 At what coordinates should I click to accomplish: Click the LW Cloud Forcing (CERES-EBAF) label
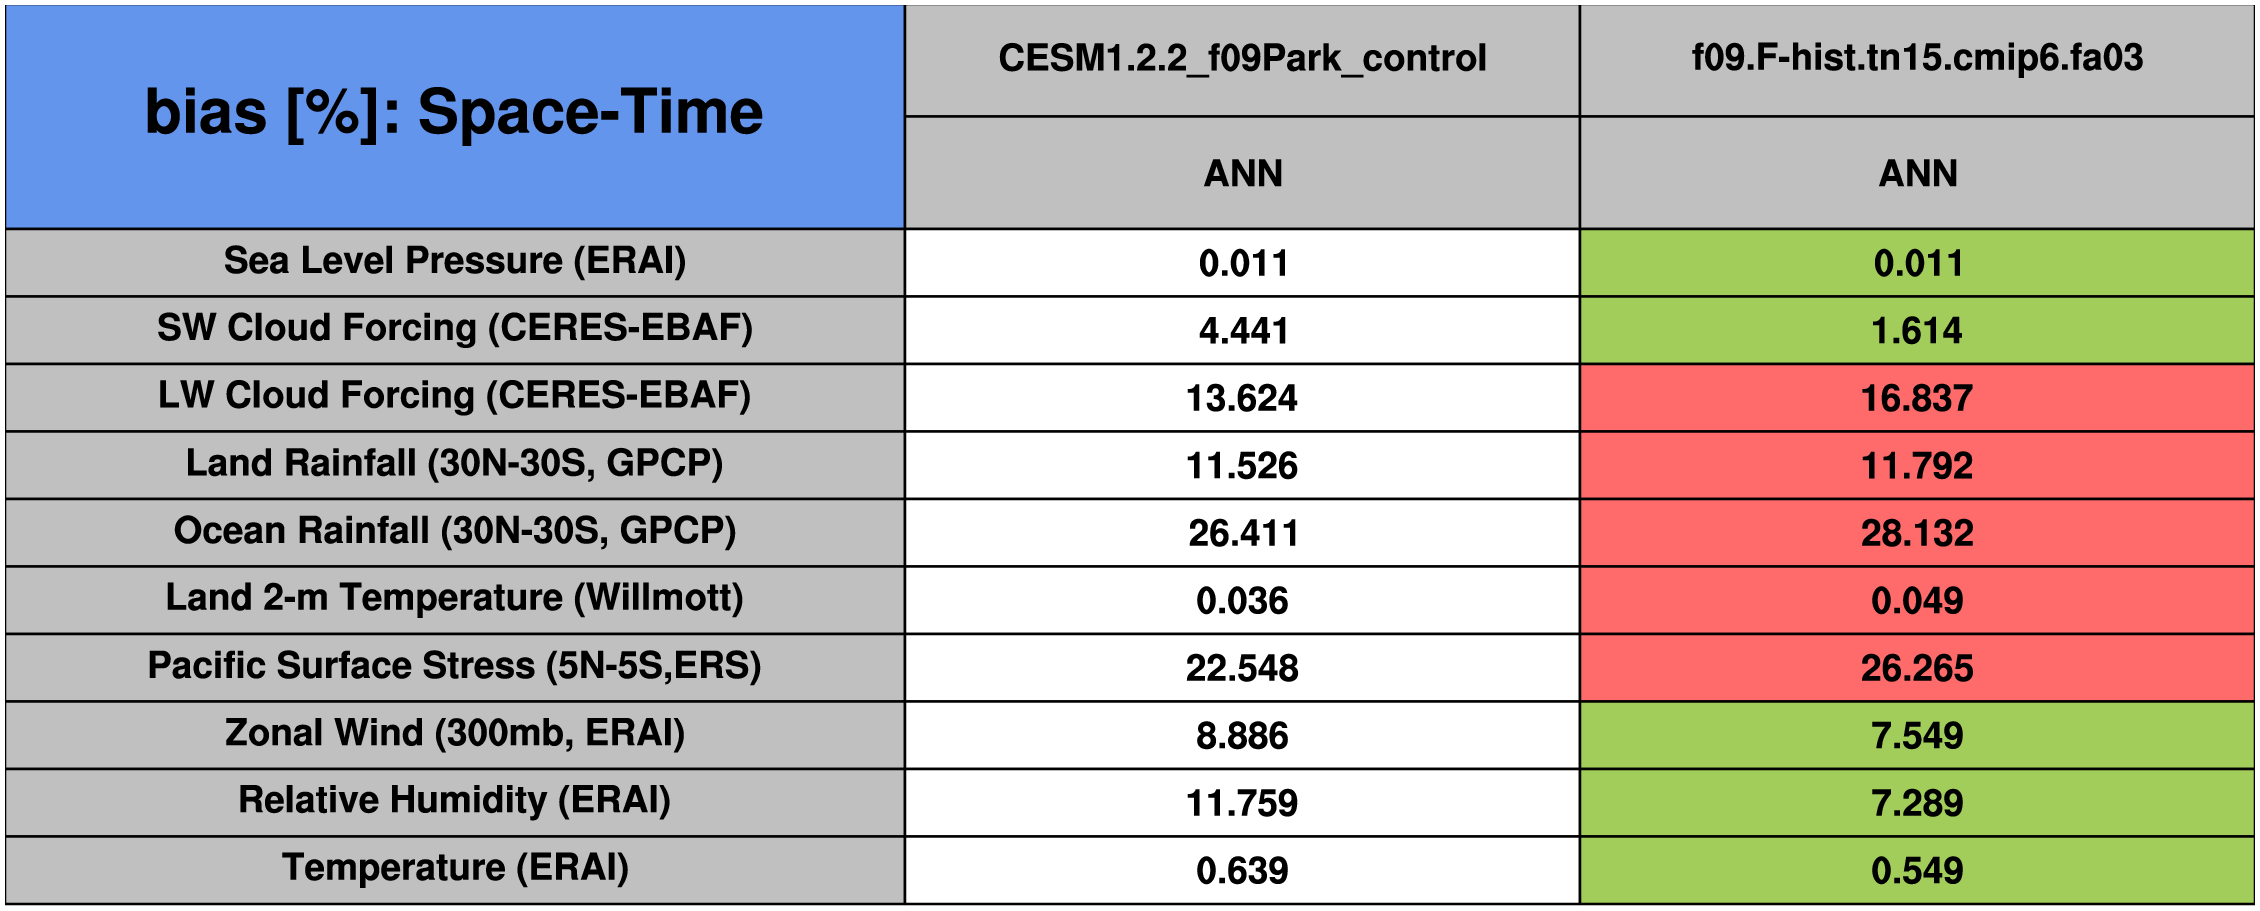point(455,397)
